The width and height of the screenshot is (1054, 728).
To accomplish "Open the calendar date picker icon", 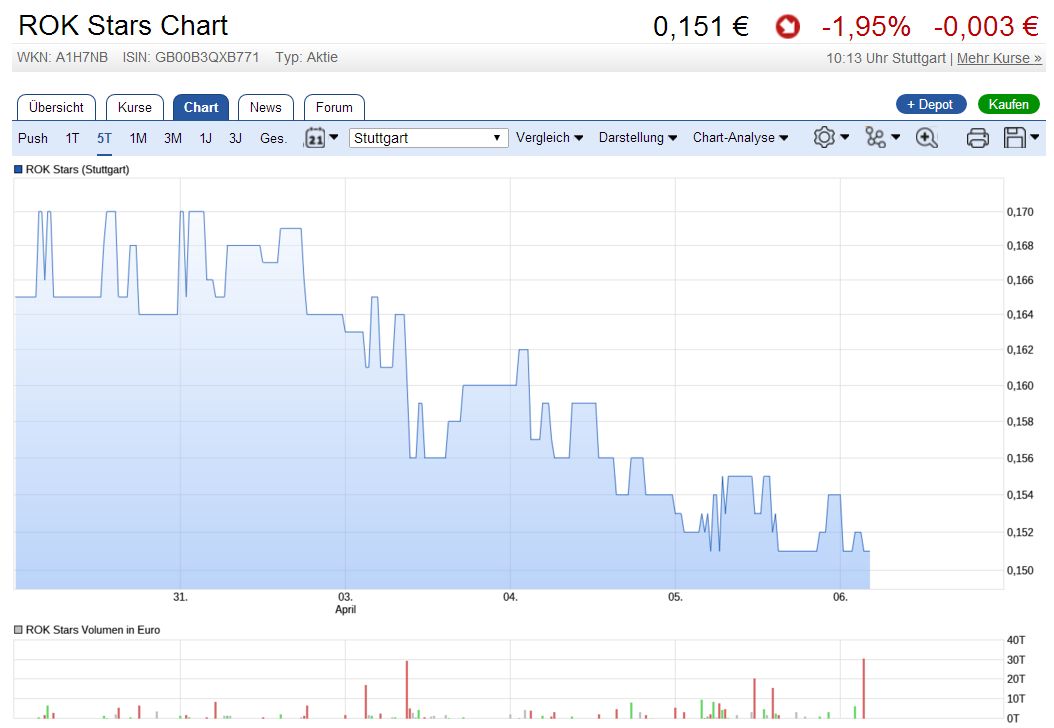I will tap(315, 138).
